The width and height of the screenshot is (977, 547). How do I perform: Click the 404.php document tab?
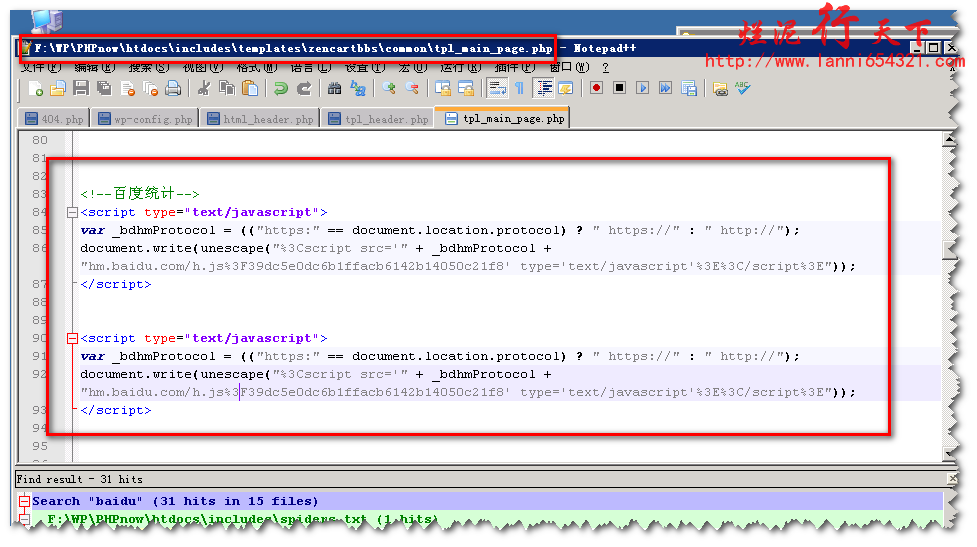(x=54, y=119)
